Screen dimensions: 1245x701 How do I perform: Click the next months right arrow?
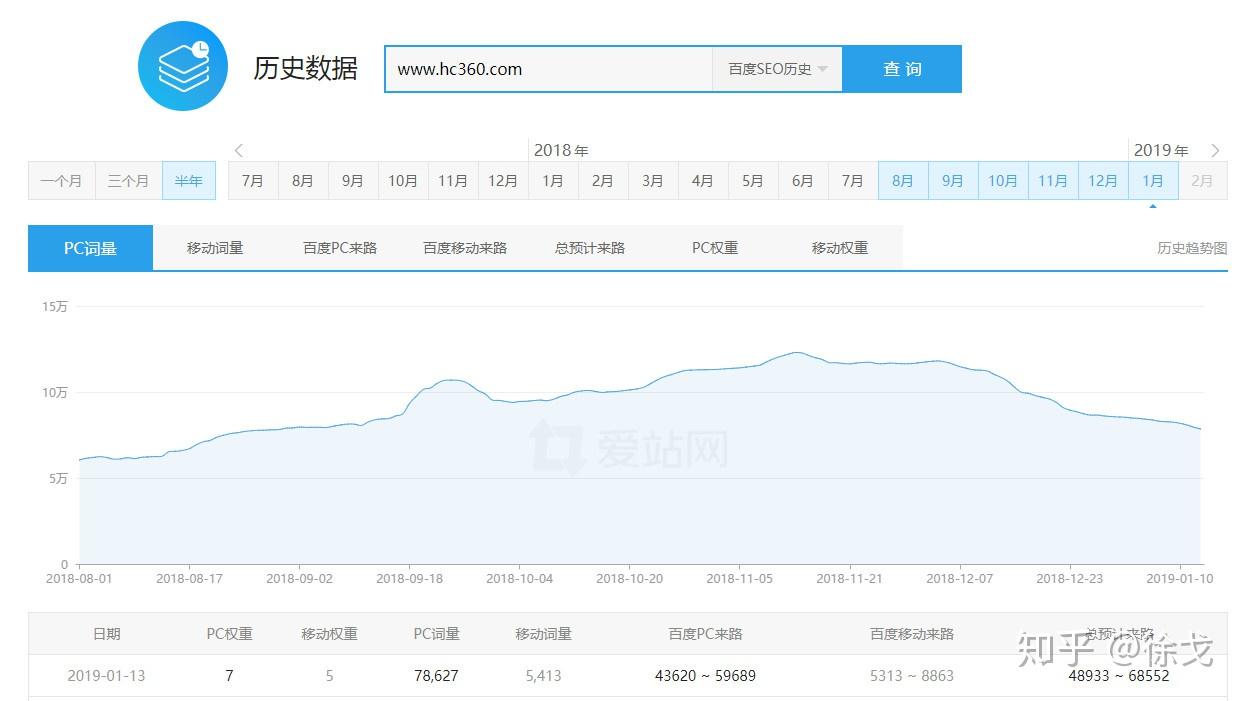(1215, 151)
